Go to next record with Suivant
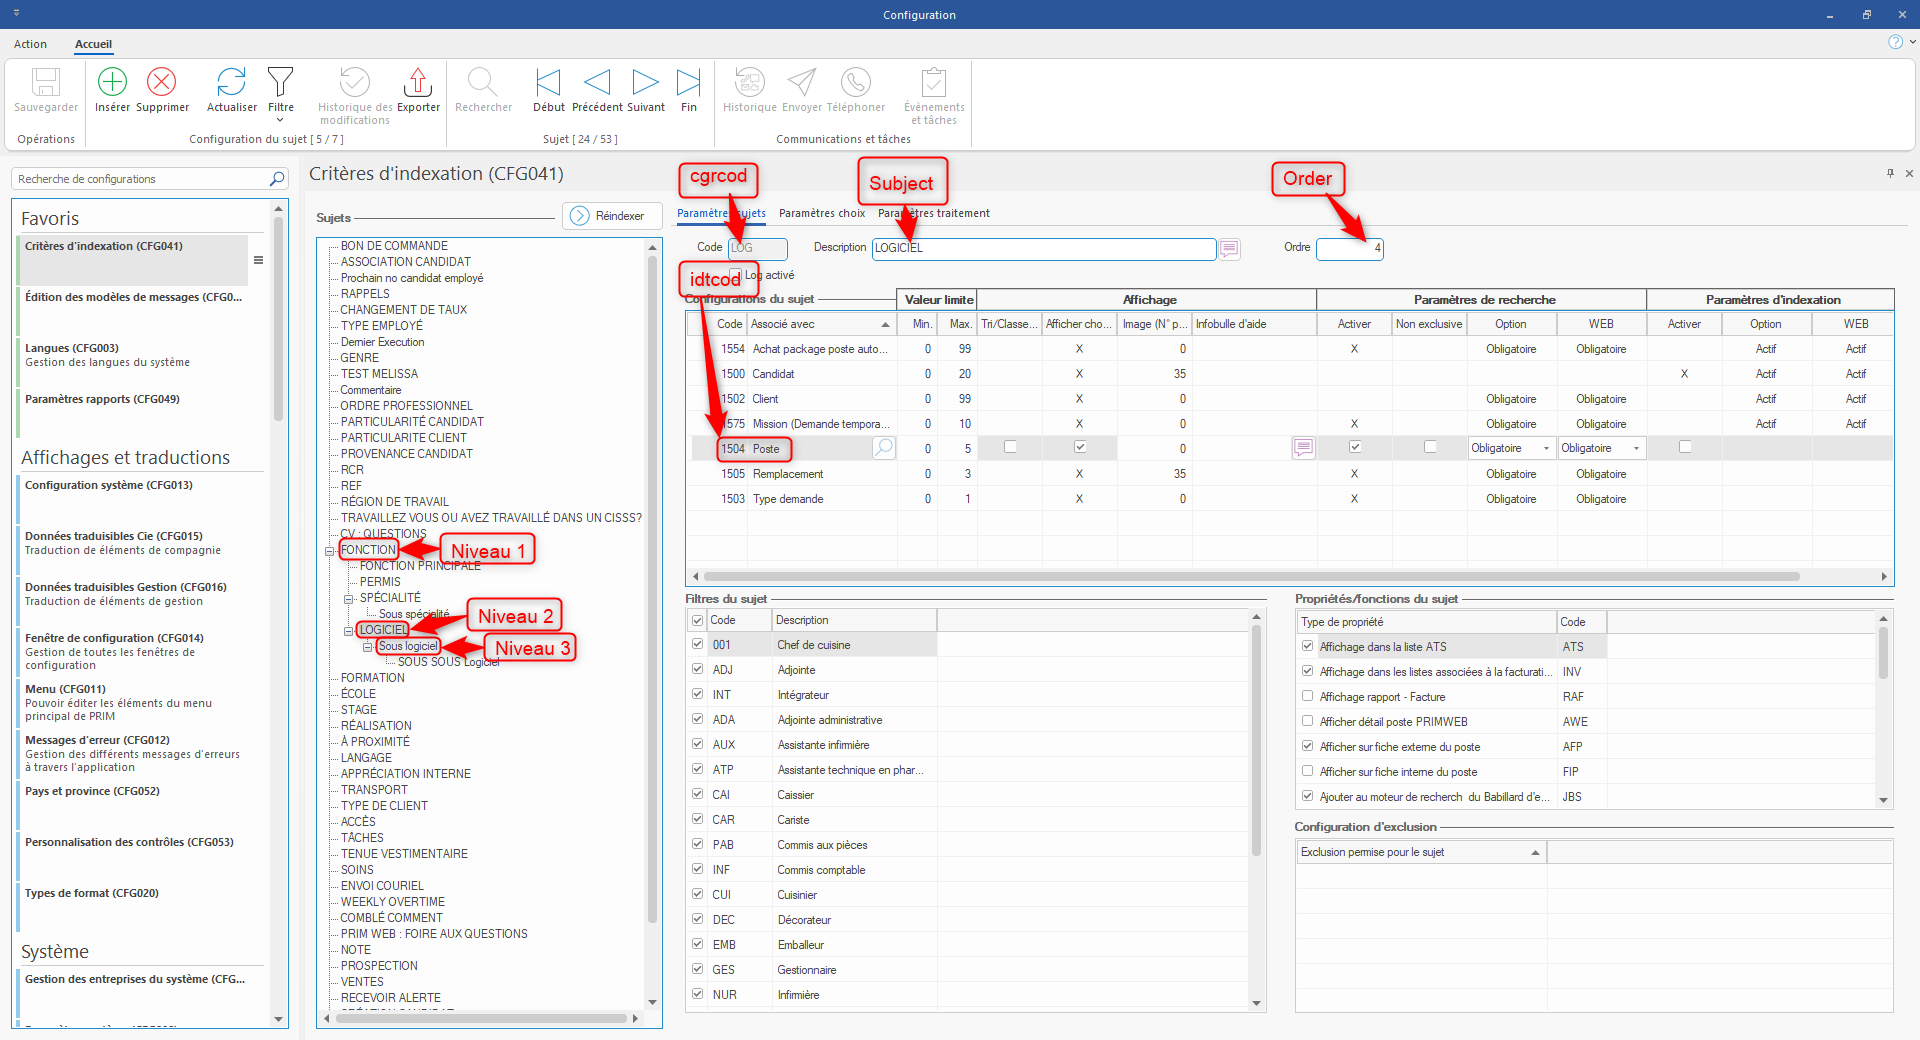Image resolution: width=1920 pixels, height=1040 pixels. pos(645,82)
